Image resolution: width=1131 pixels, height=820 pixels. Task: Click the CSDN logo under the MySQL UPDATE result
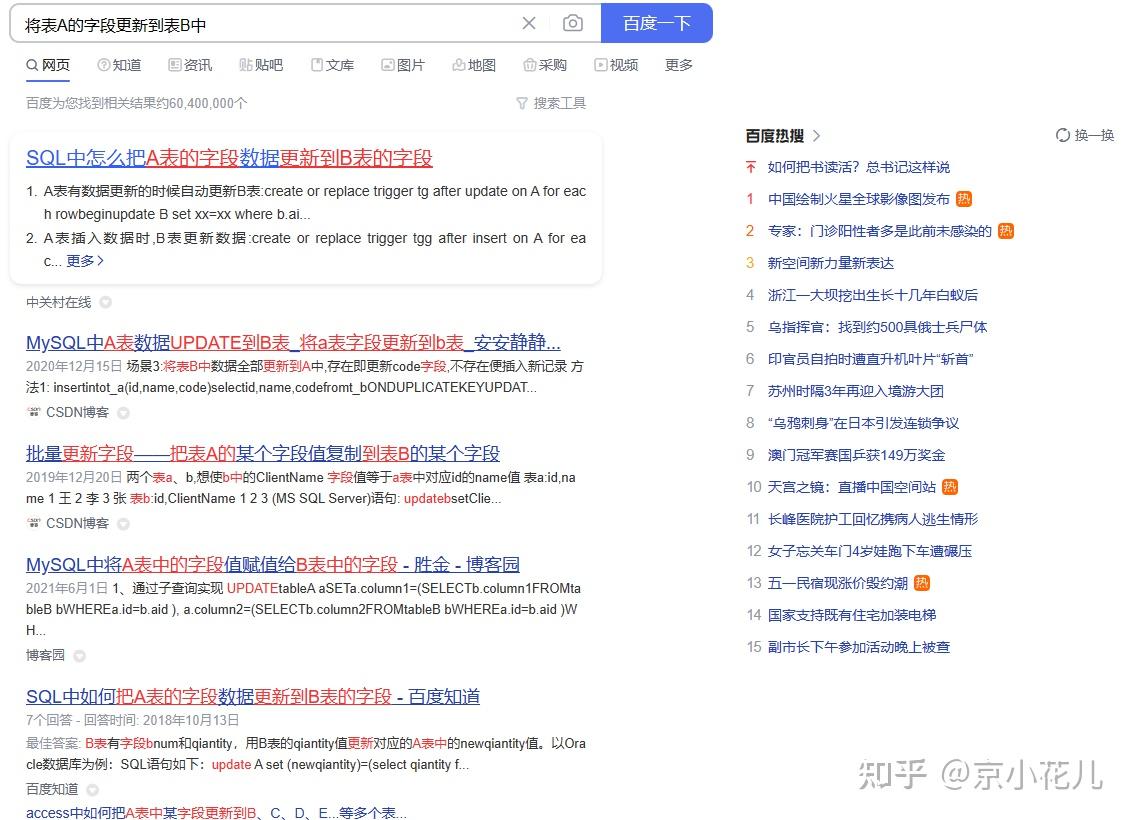[x=33, y=413]
